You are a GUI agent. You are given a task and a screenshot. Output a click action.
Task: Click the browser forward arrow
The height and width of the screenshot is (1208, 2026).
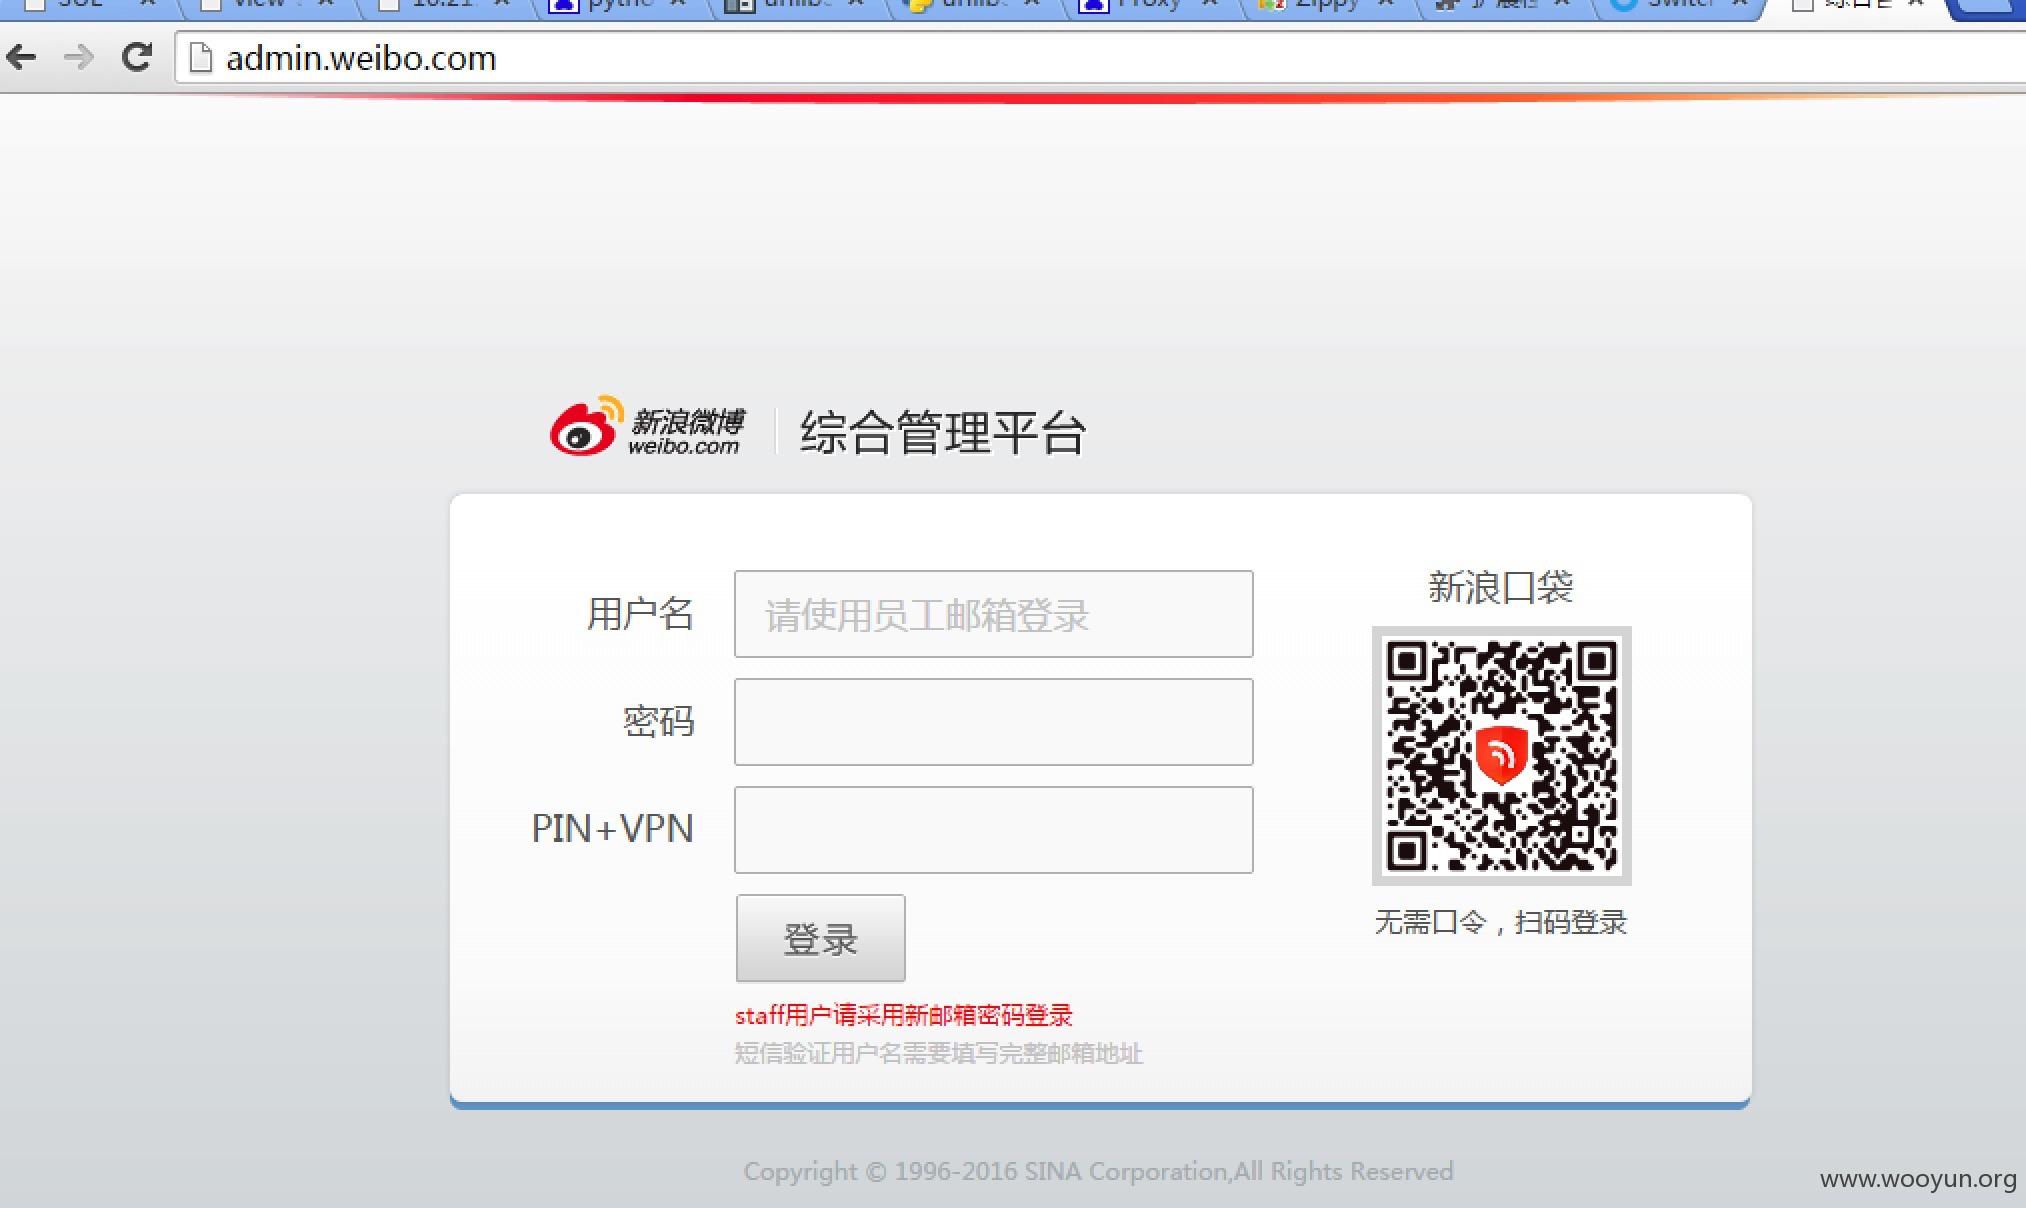(78, 57)
